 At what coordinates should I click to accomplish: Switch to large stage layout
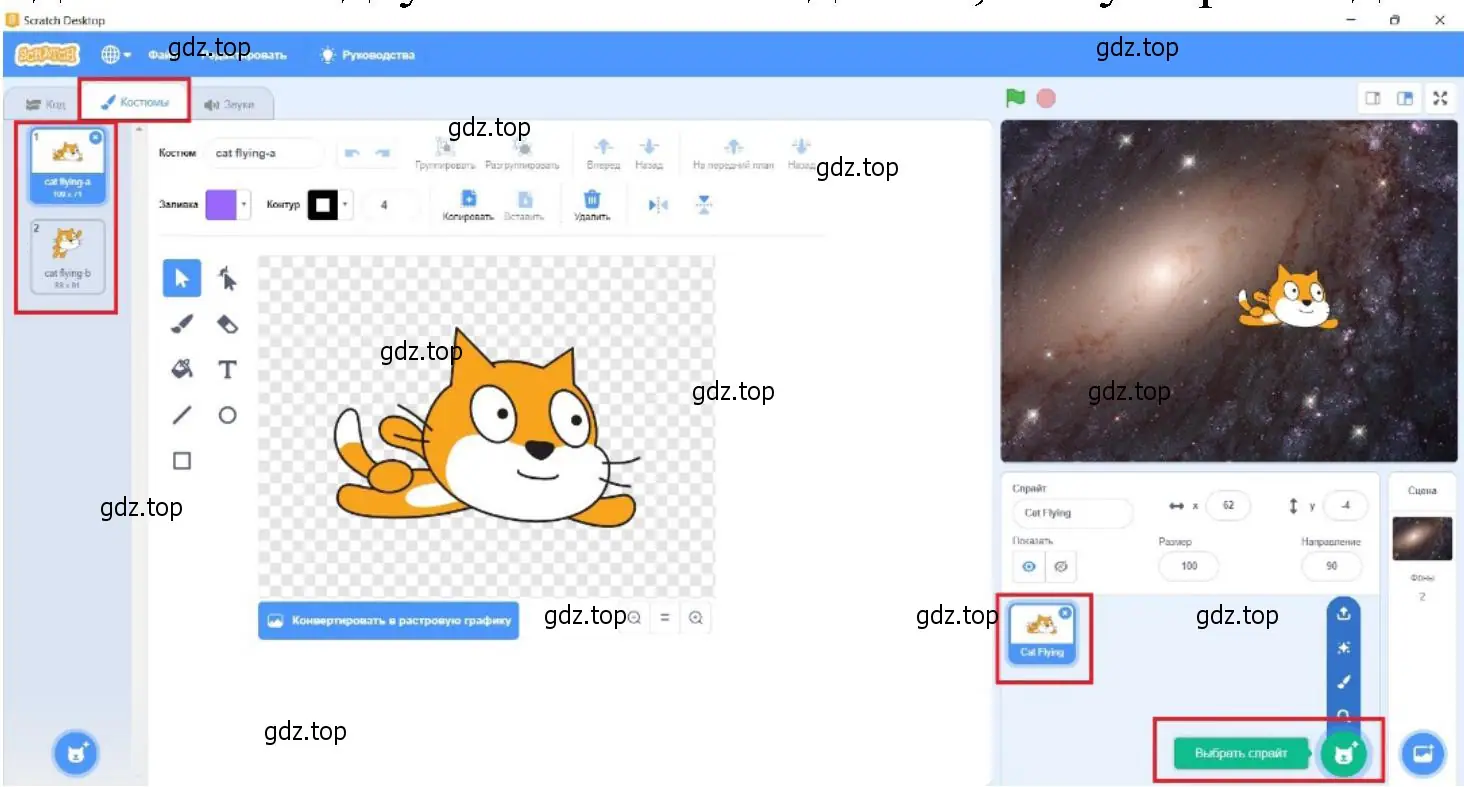(x=1405, y=98)
